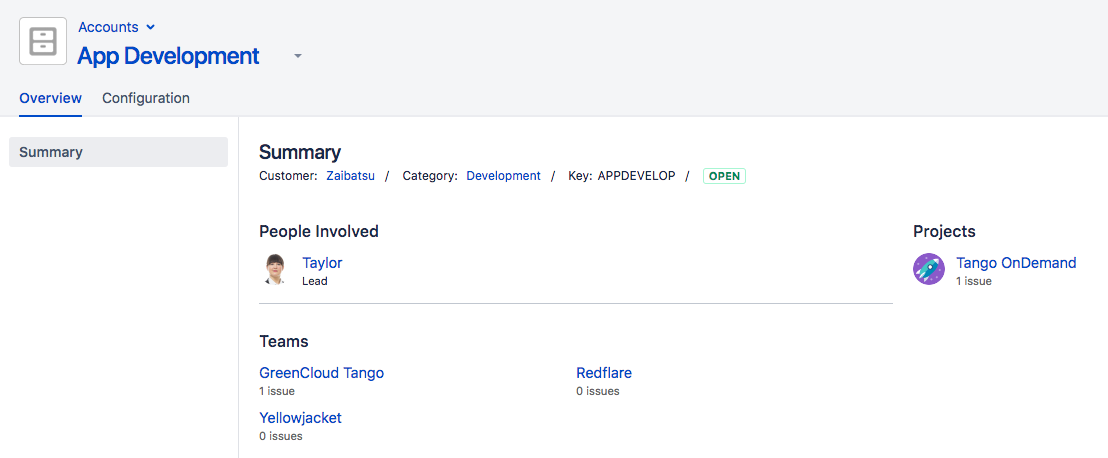Click the APPDEVELOP key text
The height and width of the screenshot is (458, 1108).
[636, 176]
